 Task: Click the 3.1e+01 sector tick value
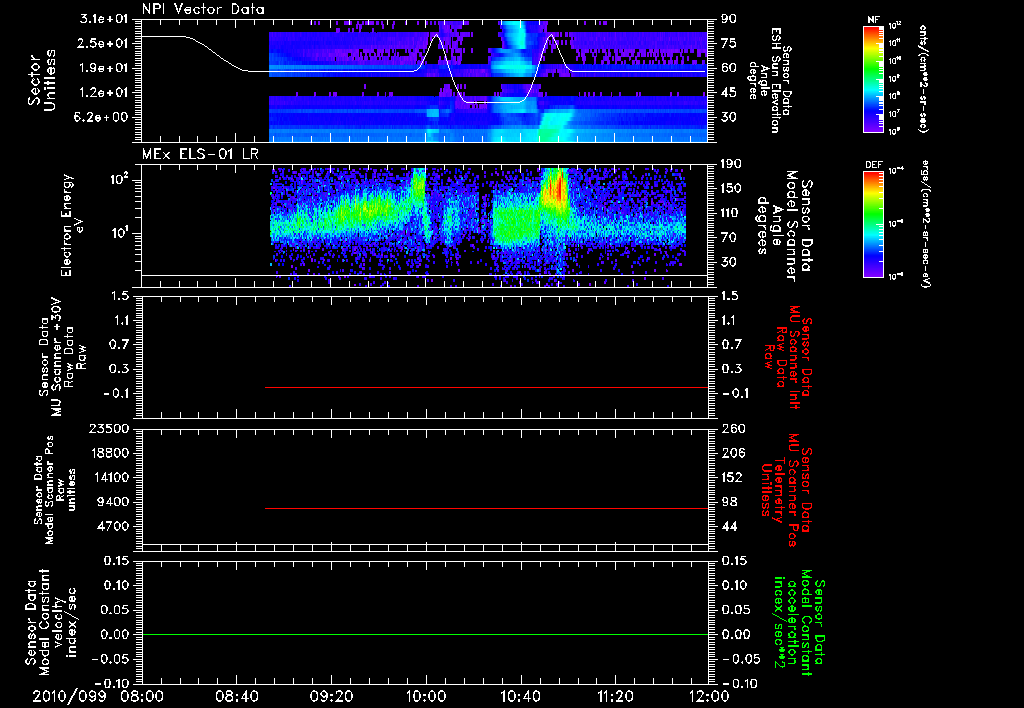click(x=104, y=19)
